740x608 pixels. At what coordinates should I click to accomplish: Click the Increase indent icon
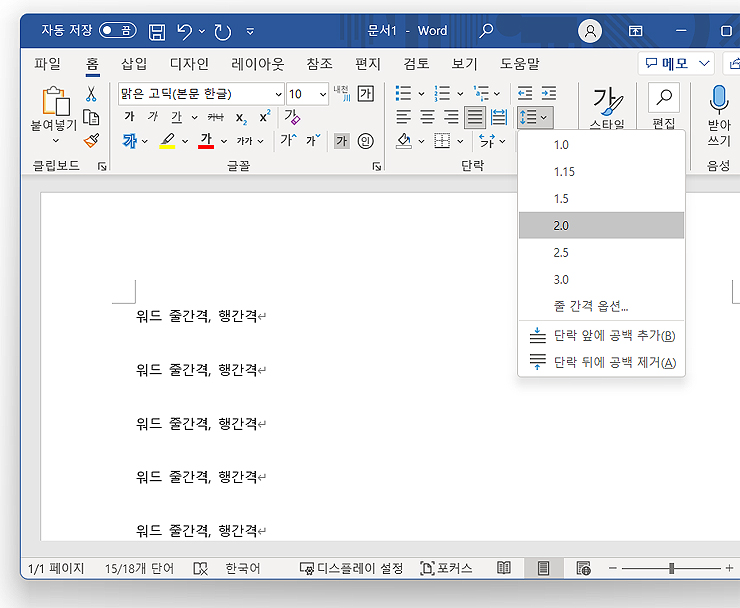click(549, 93)
